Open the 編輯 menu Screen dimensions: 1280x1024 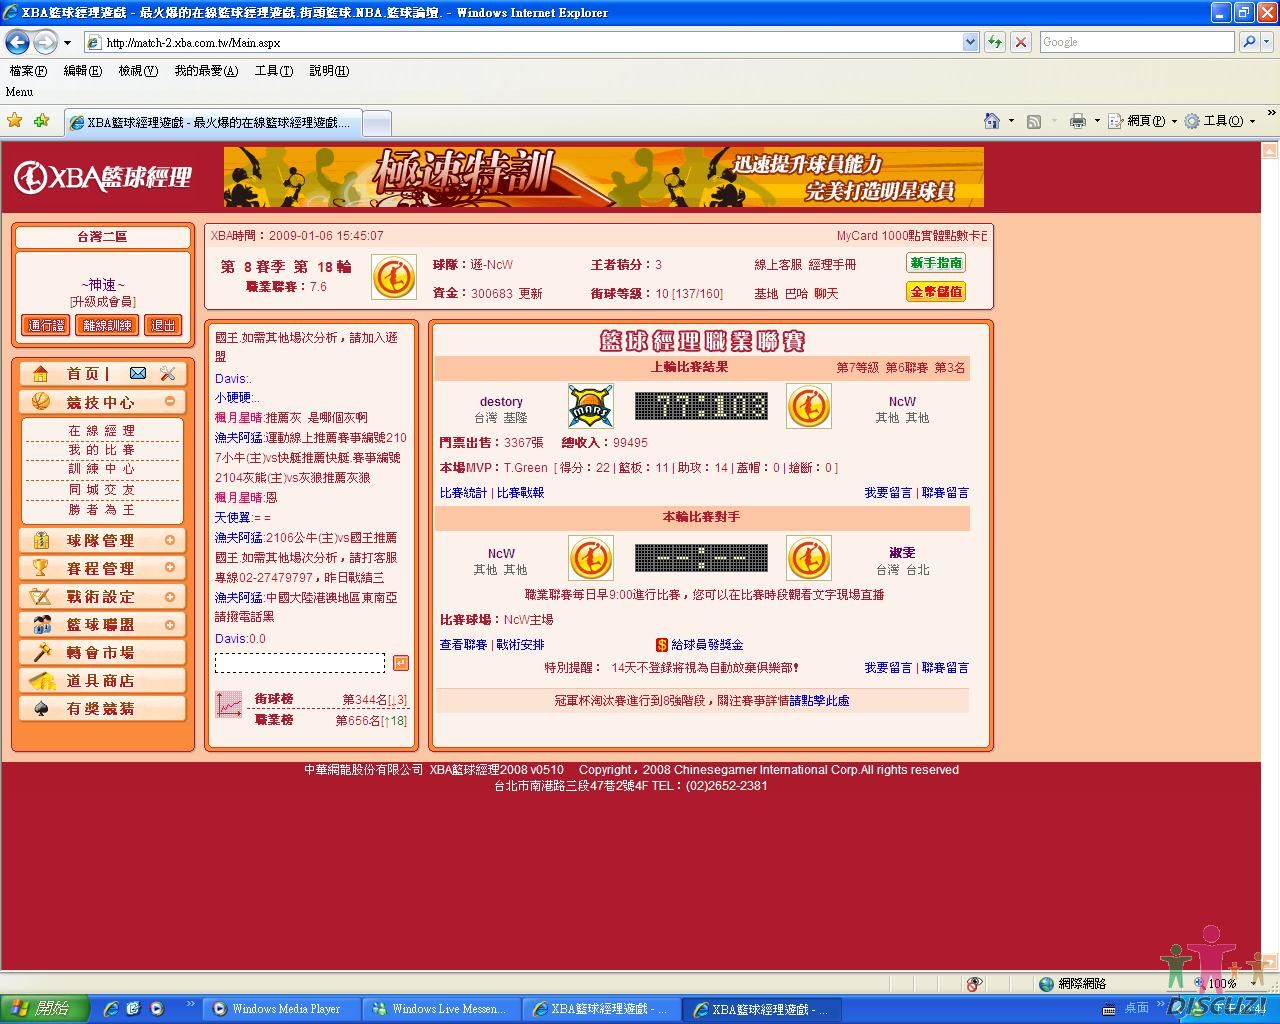coord(82,71)
